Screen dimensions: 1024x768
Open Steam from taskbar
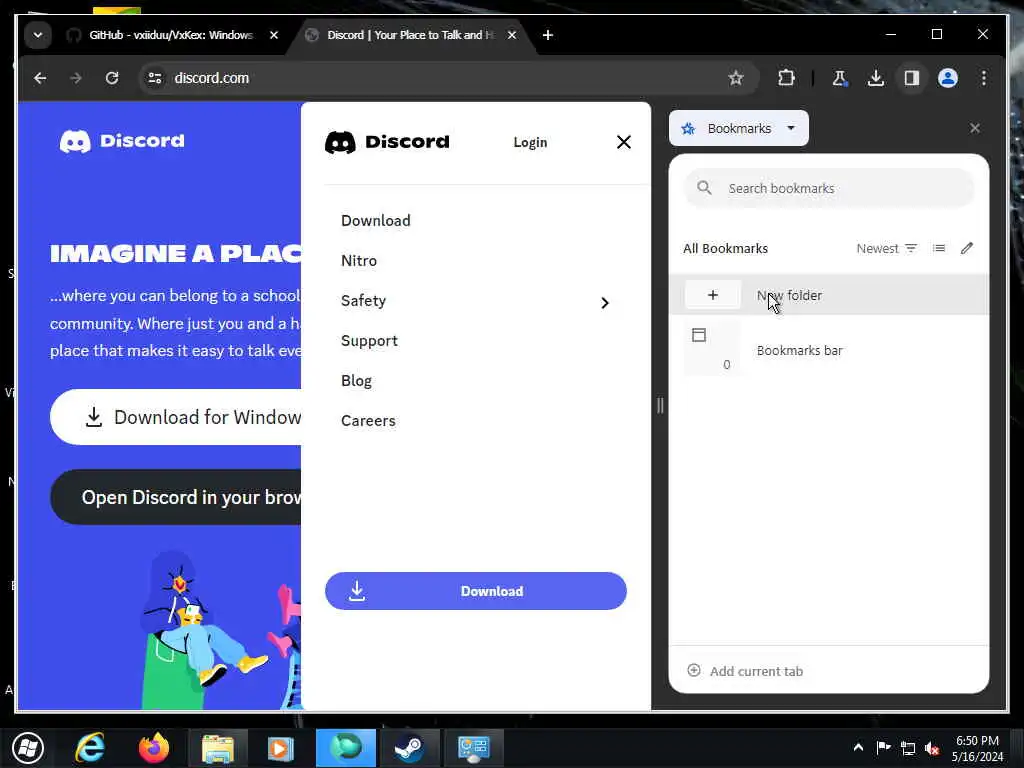click(x=409, y=748)
